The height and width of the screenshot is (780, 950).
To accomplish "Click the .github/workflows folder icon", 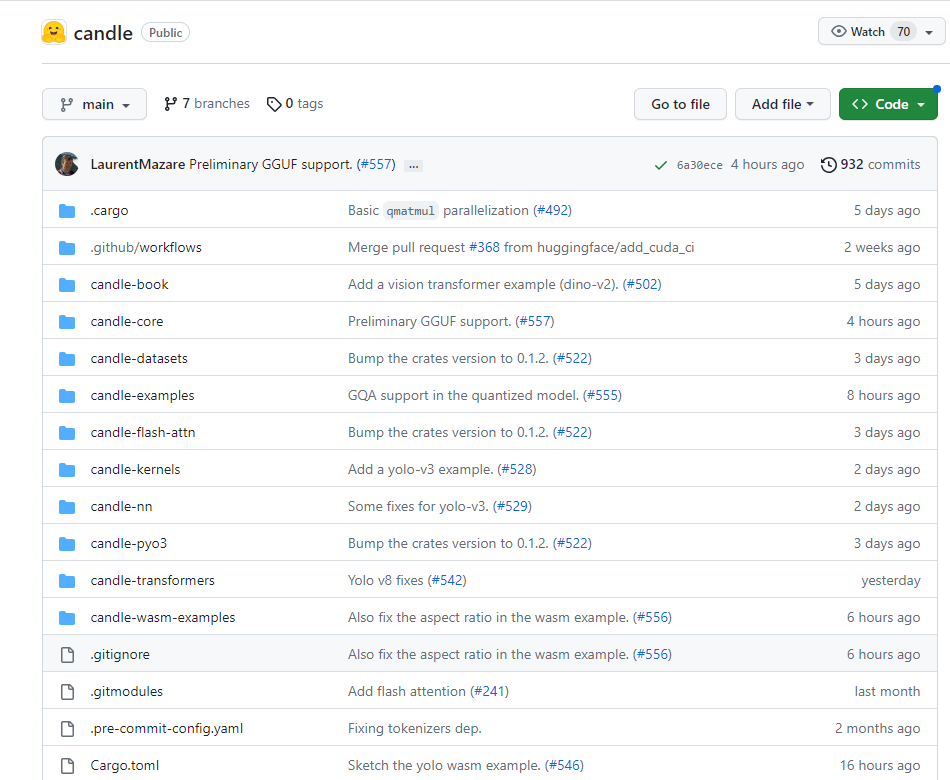I will click(x=67, y=248).
